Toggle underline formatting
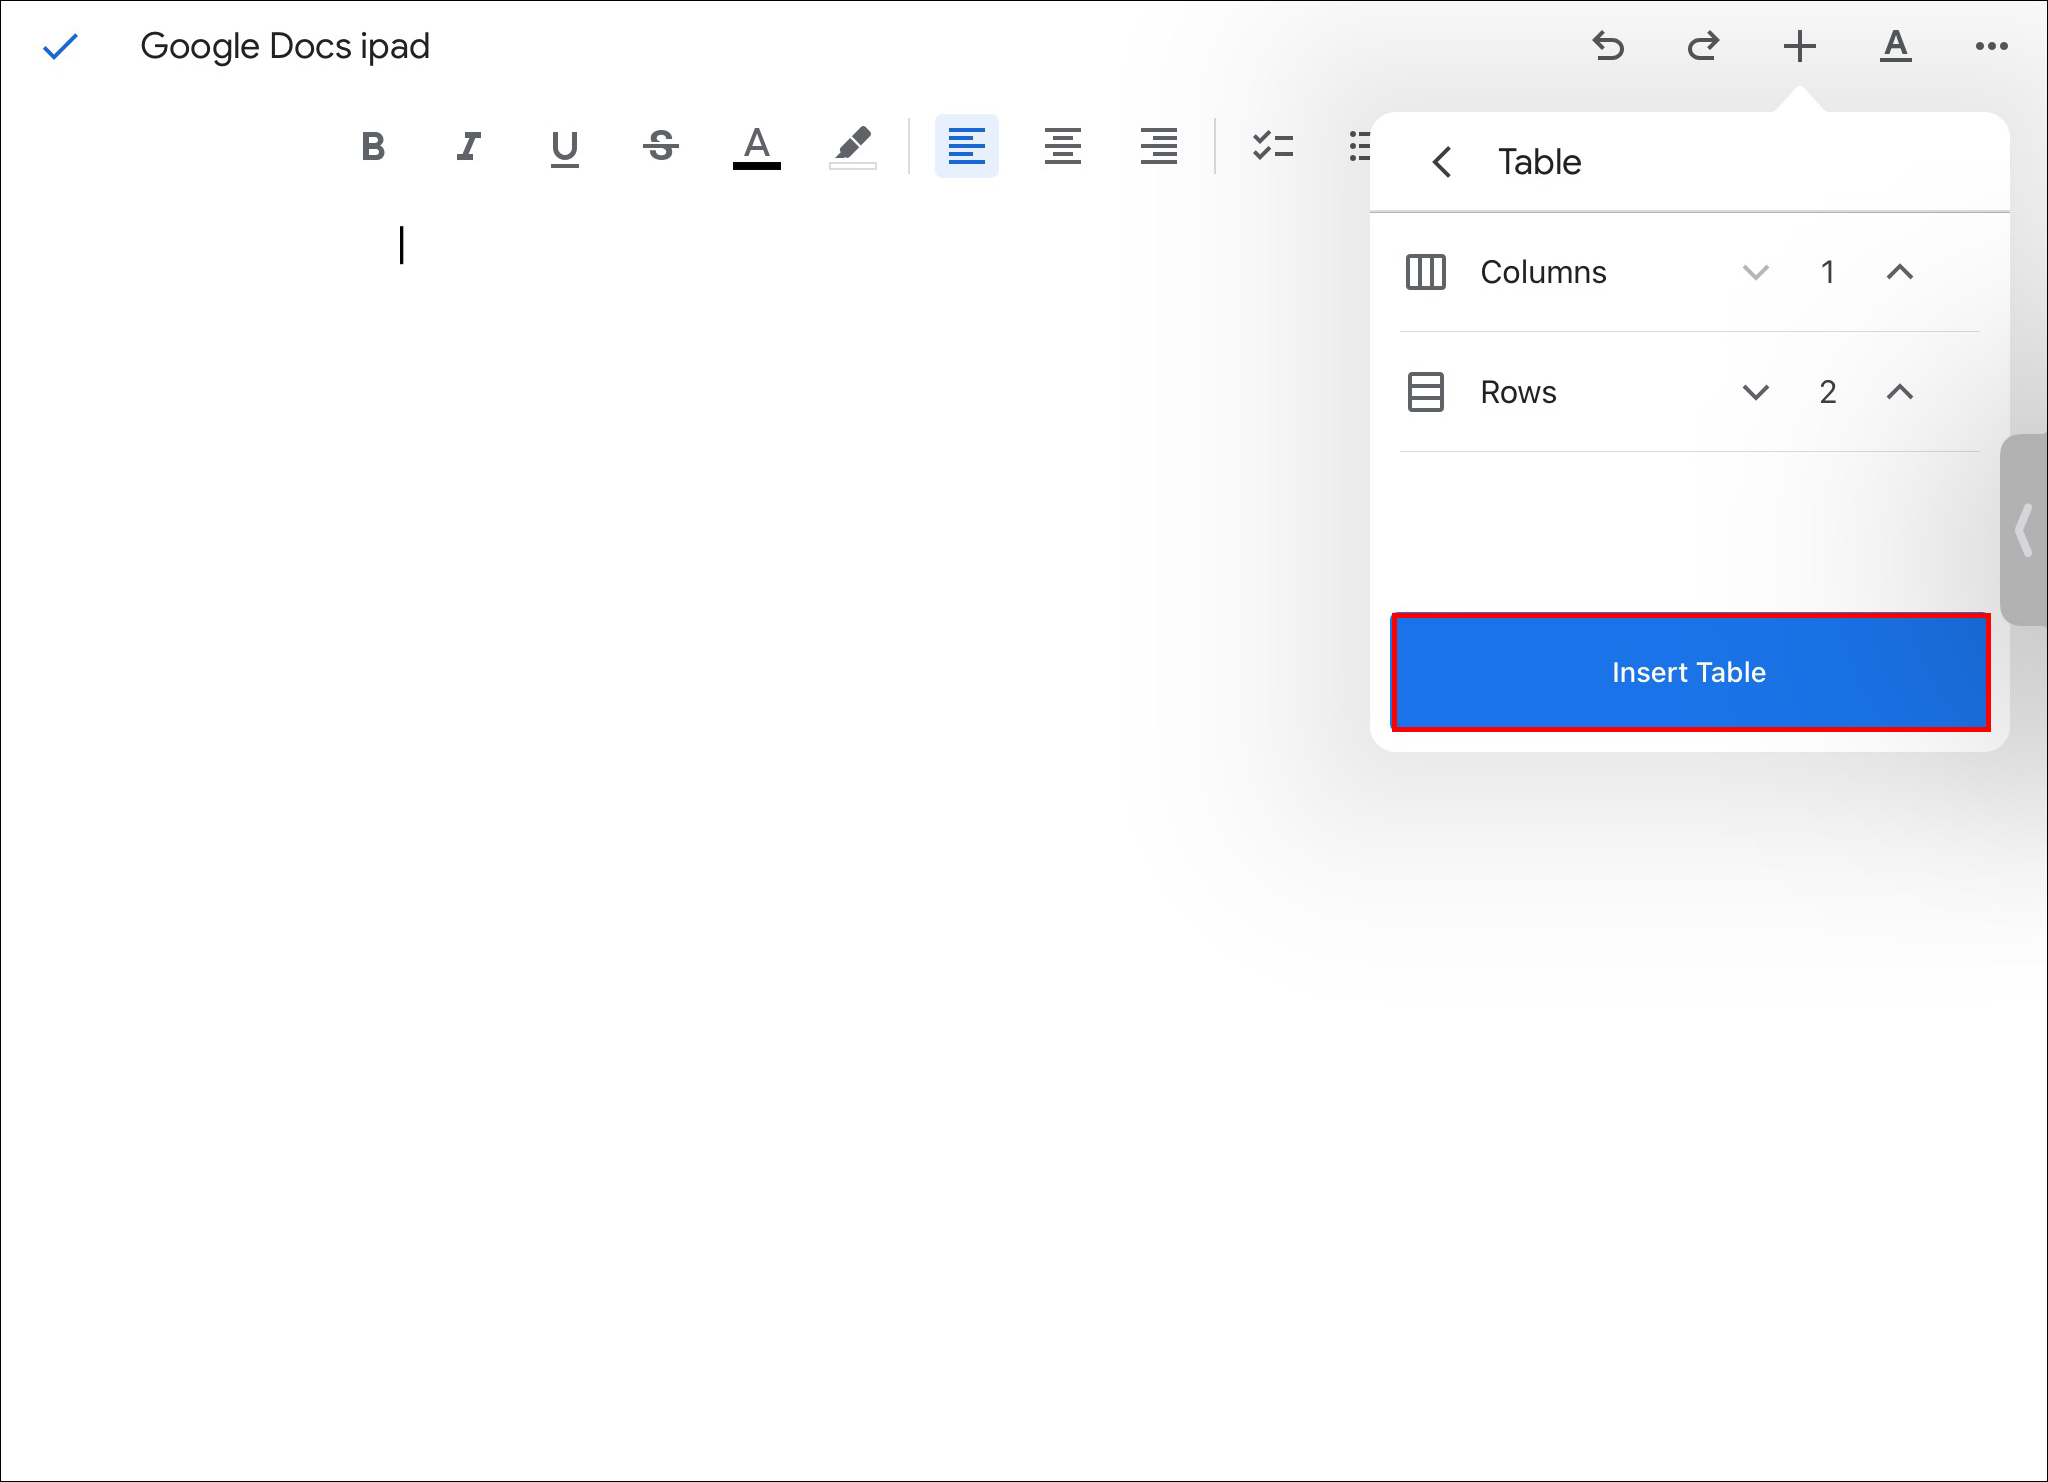This screenshot has height=1482, width=2048. point(564,147)
